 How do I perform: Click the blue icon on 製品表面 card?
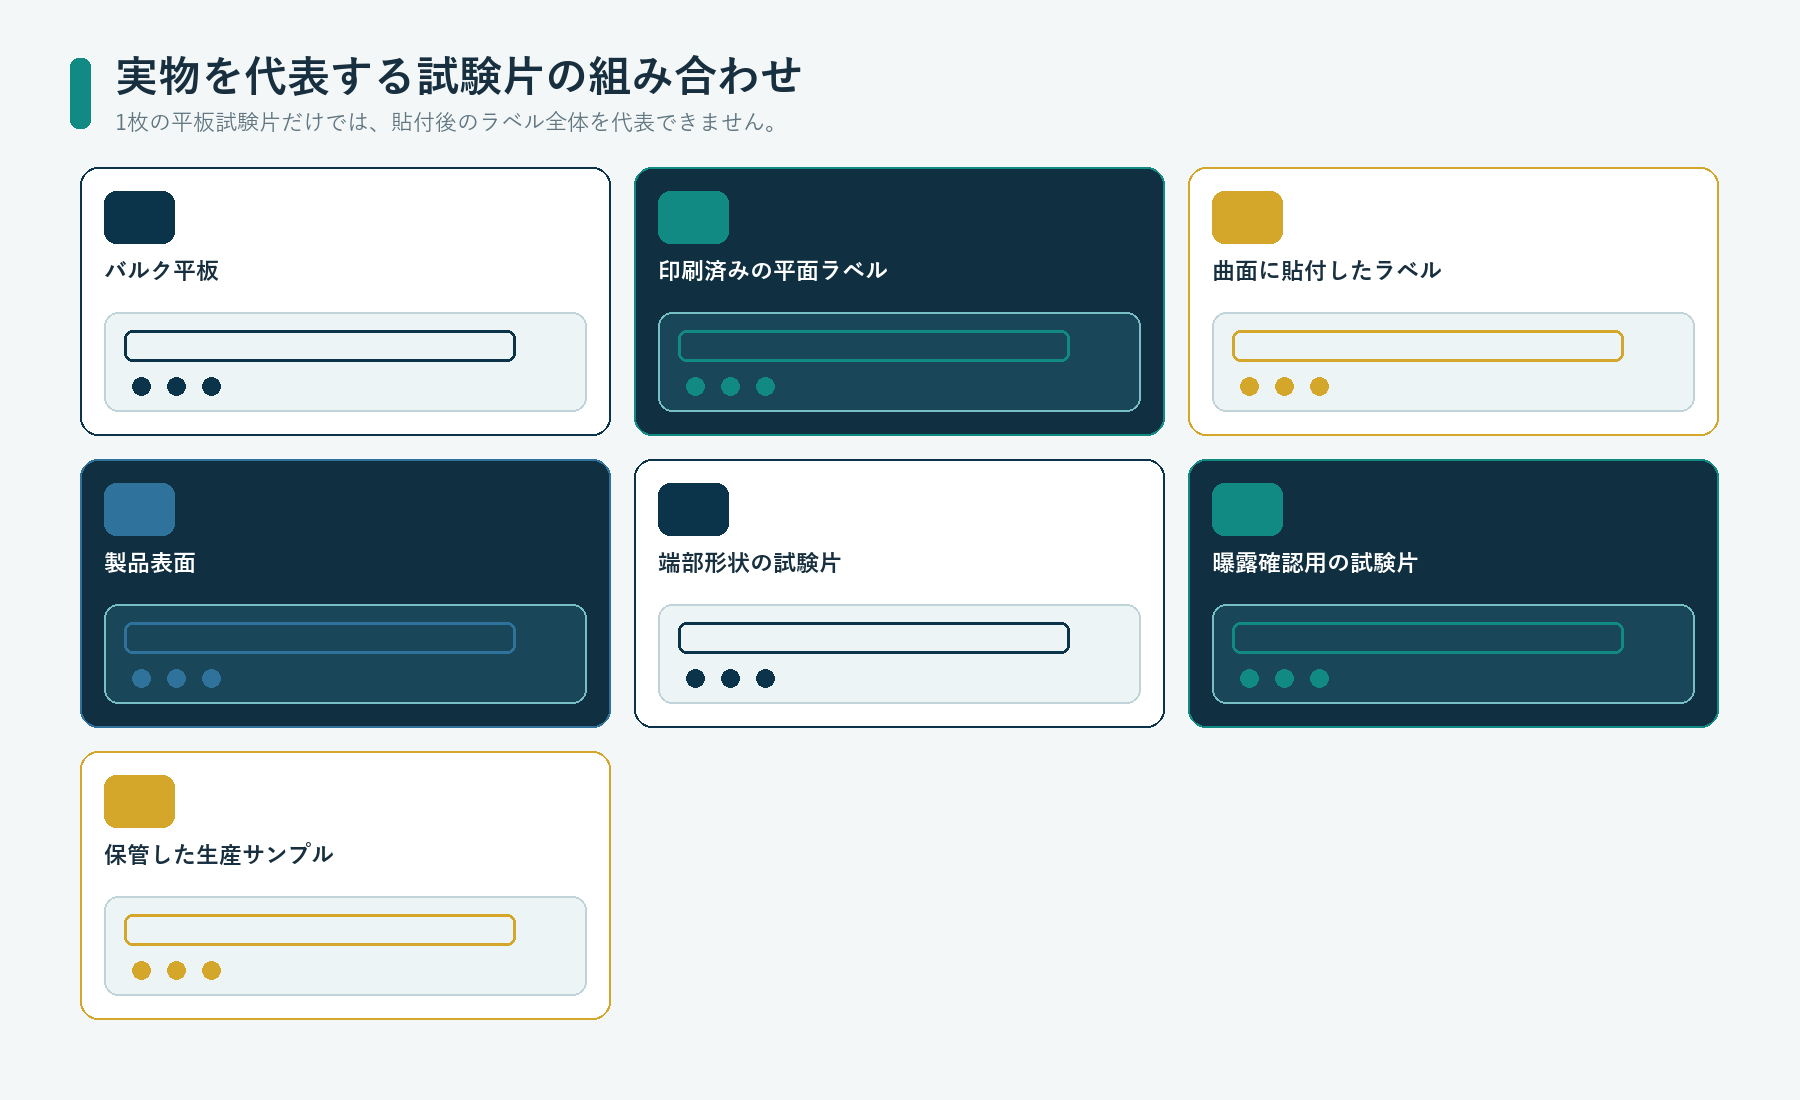point(139,509)
